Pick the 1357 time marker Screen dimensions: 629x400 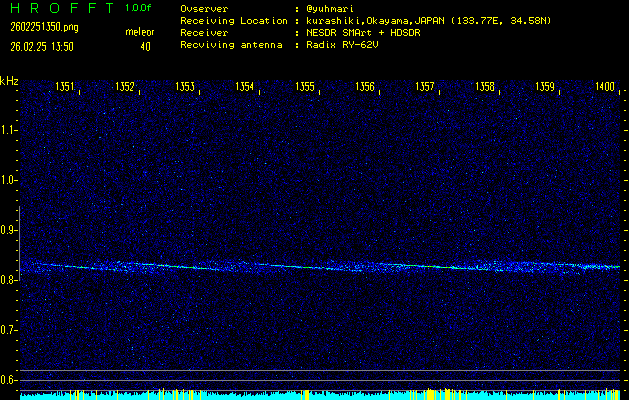(425, 87)
